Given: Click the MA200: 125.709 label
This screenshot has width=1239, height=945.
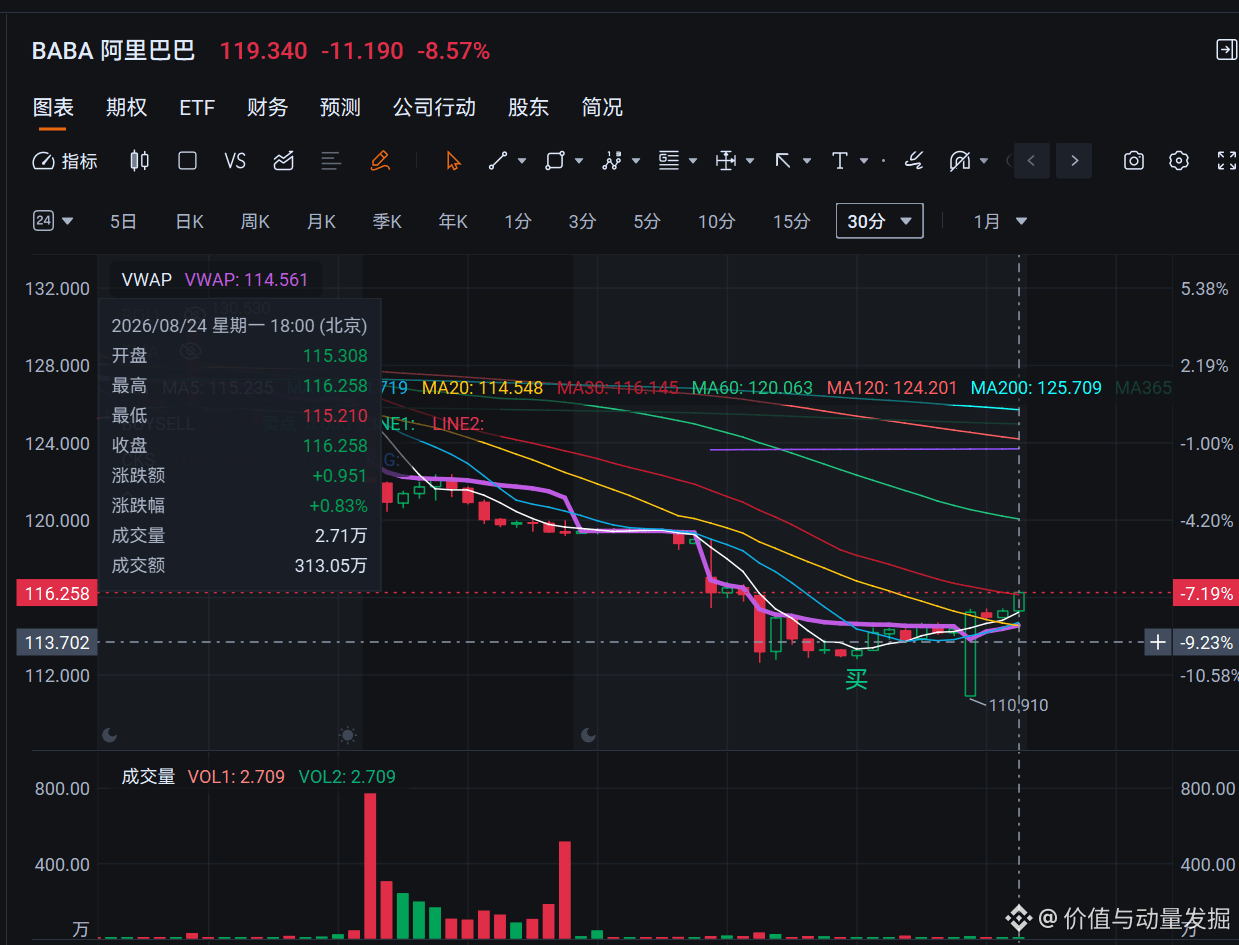Looking at the screenshot, I should 1037,387.
